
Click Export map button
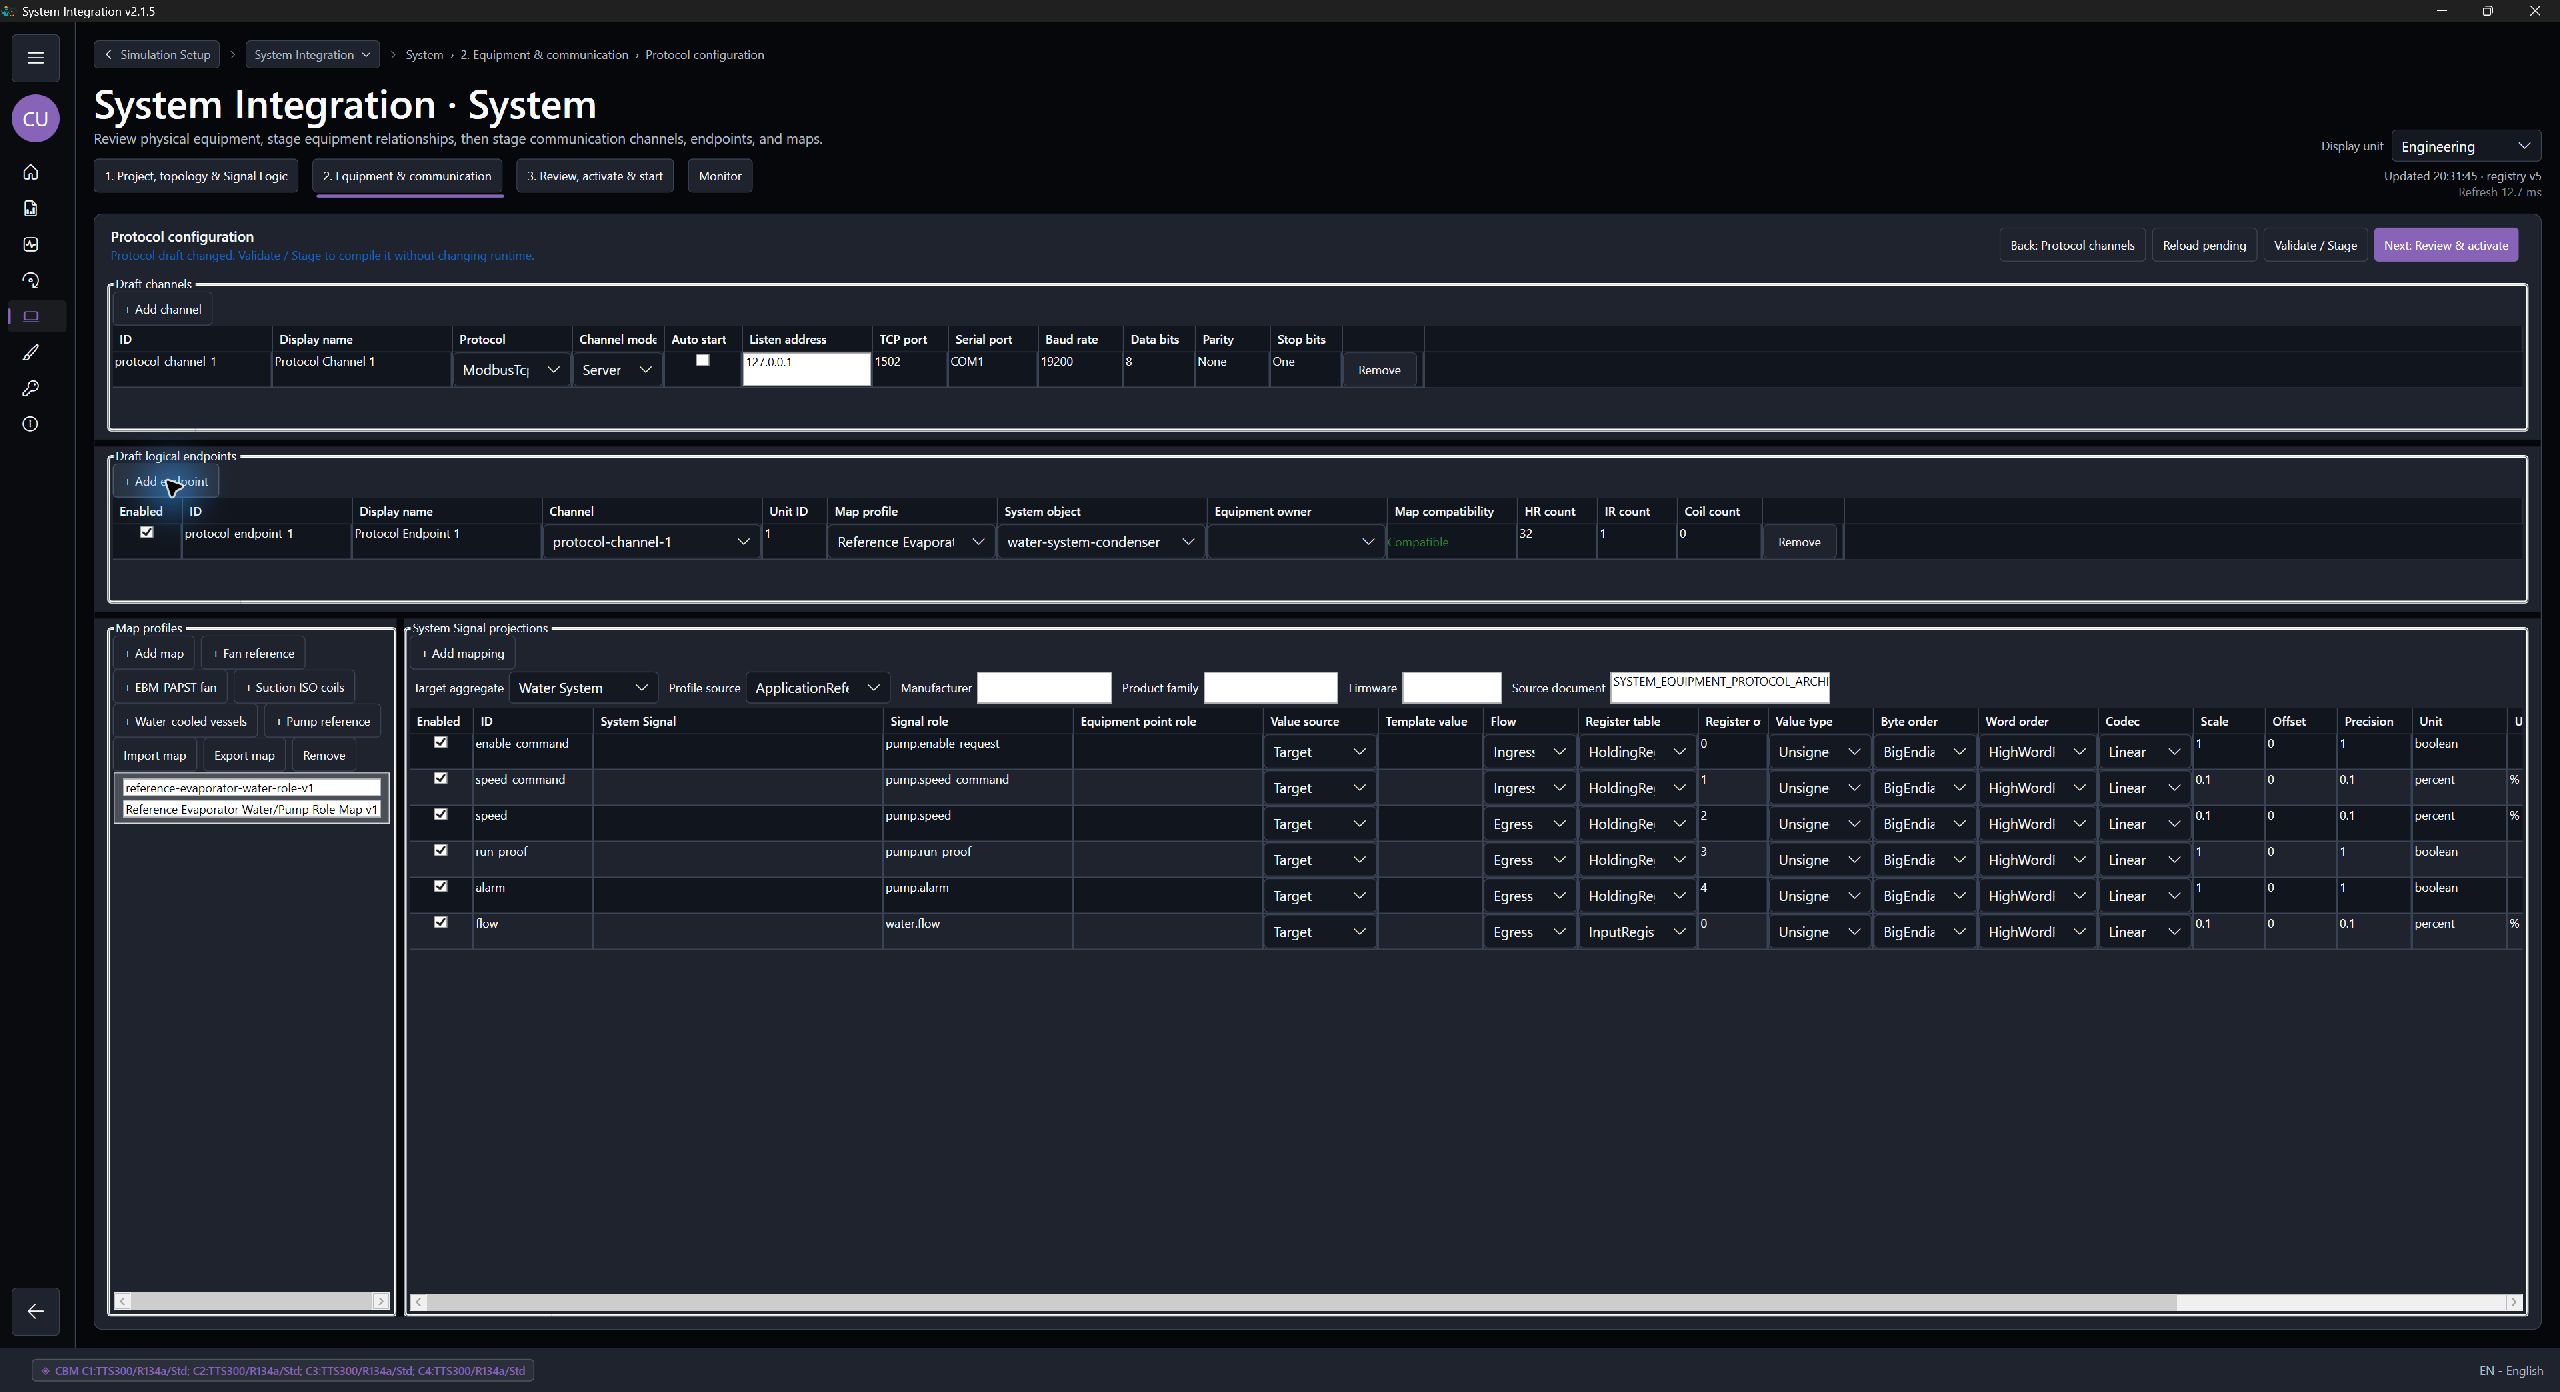tap(244, 755)
